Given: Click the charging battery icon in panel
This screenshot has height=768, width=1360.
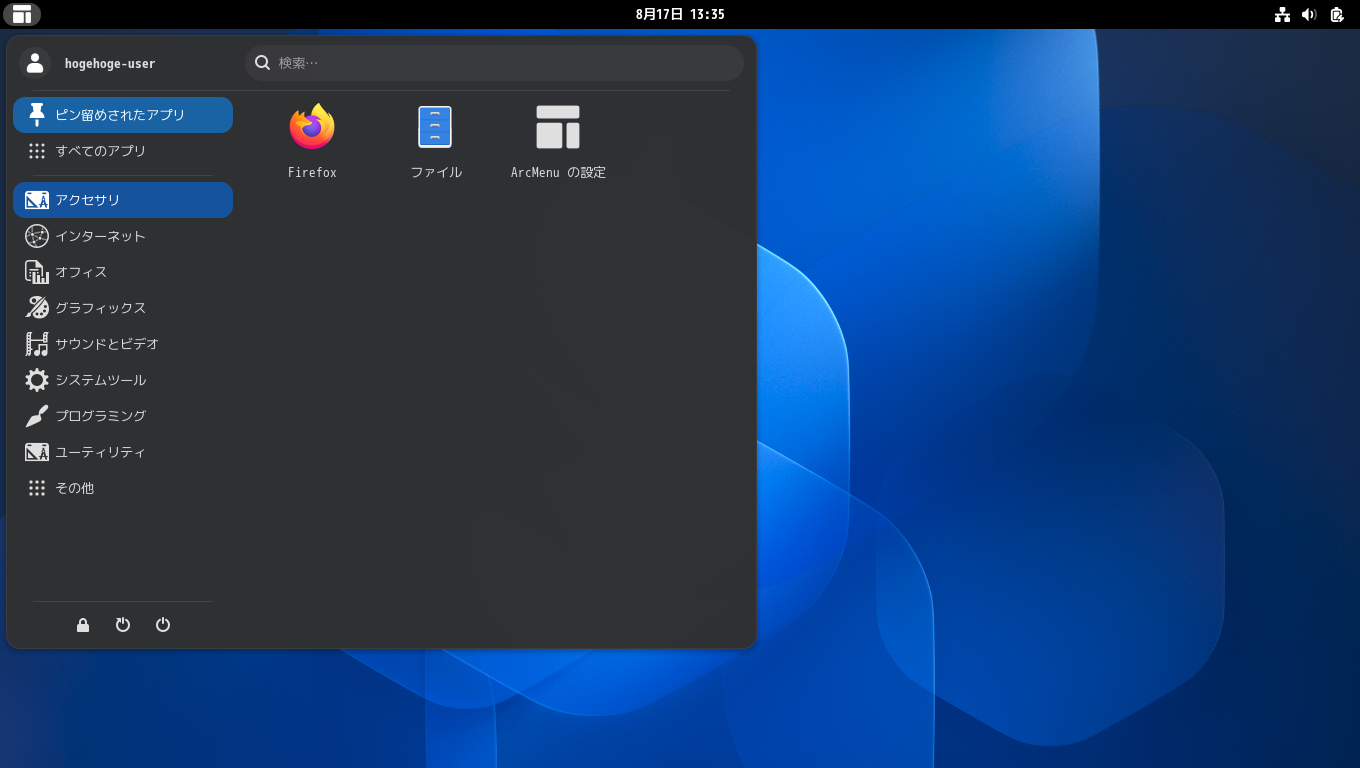Looking at the screenshot, I should tap(1337, 14).
